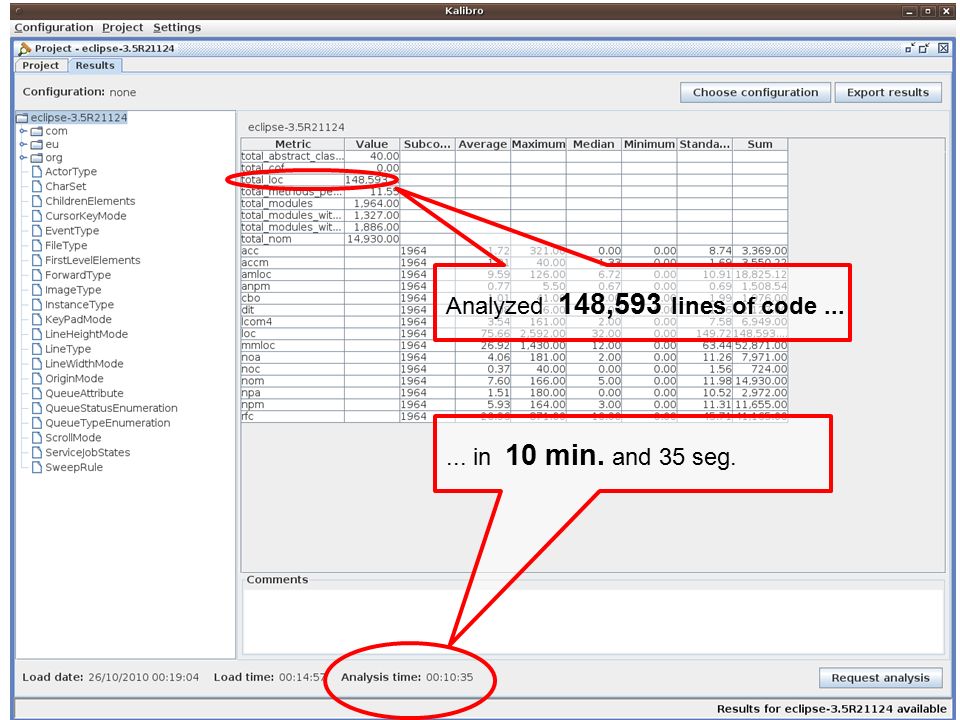Click the ForwardType file icon

pos(37,275)
